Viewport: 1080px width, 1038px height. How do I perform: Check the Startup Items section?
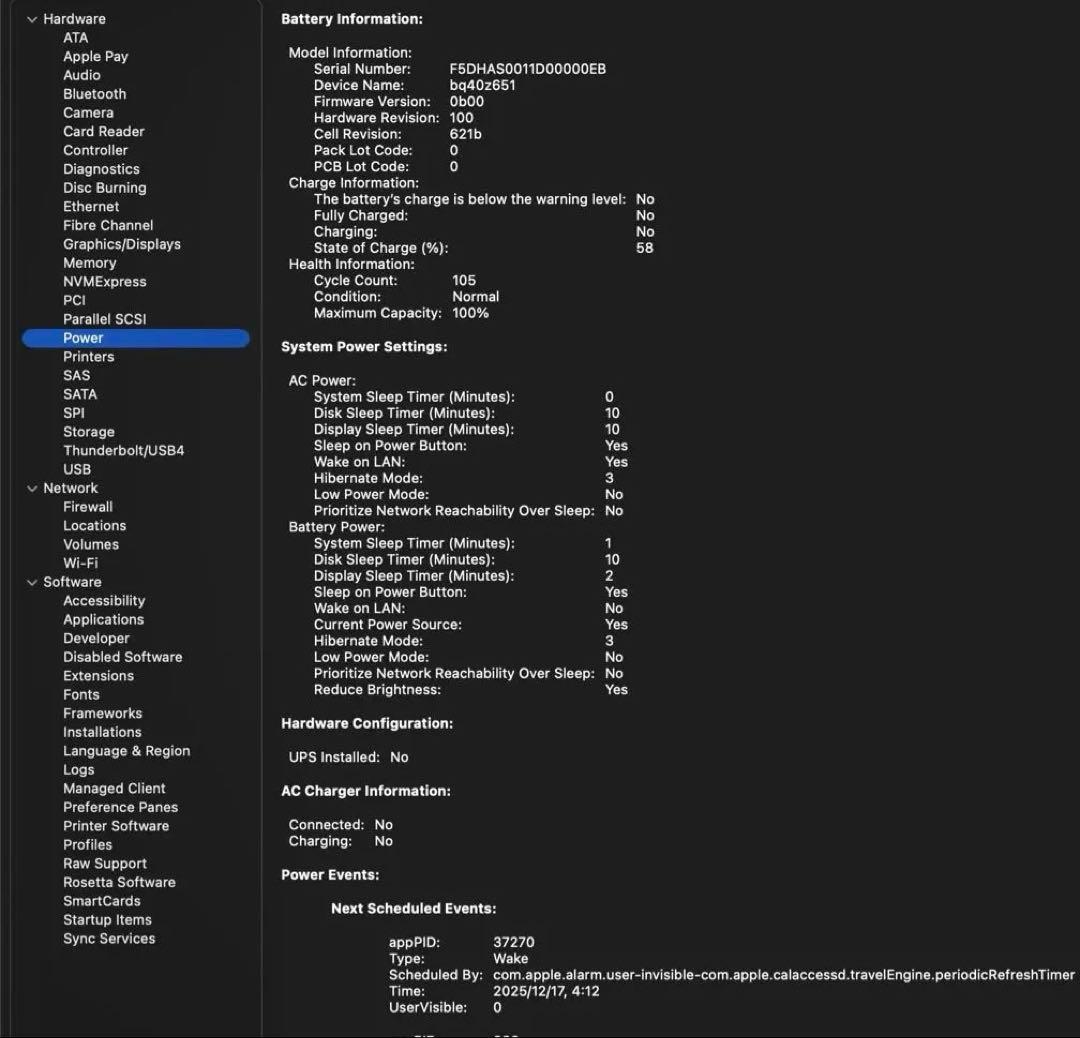[107, 919]
